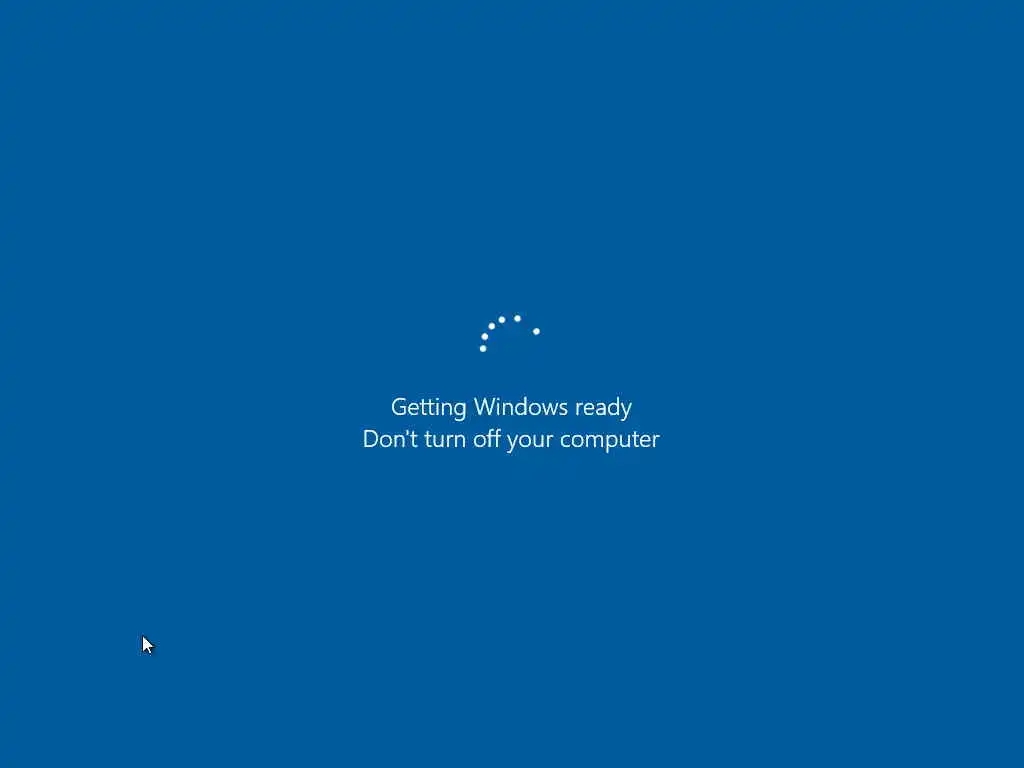Click the word "off" in the warning
The height and width of the screenshot is (768, 1024).
[487, 438]
